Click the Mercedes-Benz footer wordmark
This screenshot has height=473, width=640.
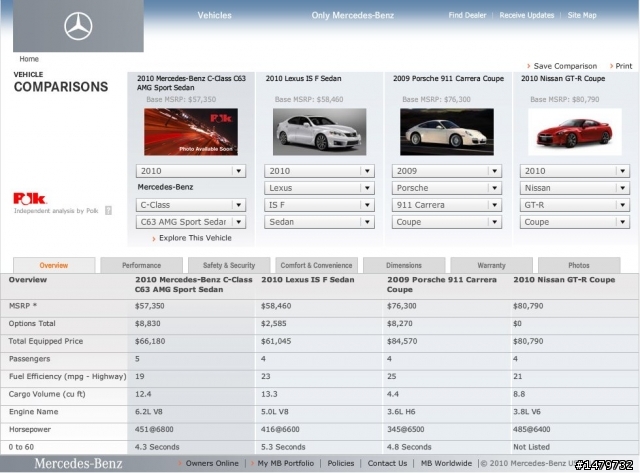(78, 464)
